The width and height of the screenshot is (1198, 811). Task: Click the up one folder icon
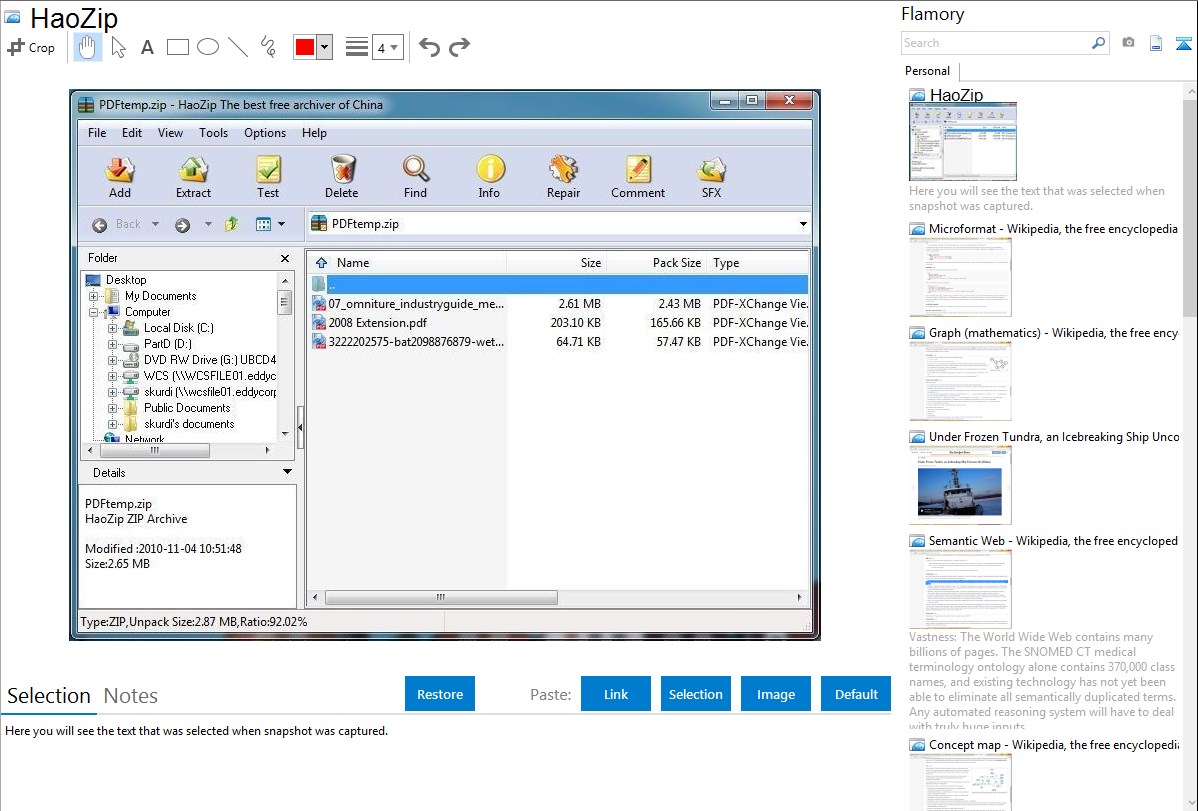coord(232,224)
